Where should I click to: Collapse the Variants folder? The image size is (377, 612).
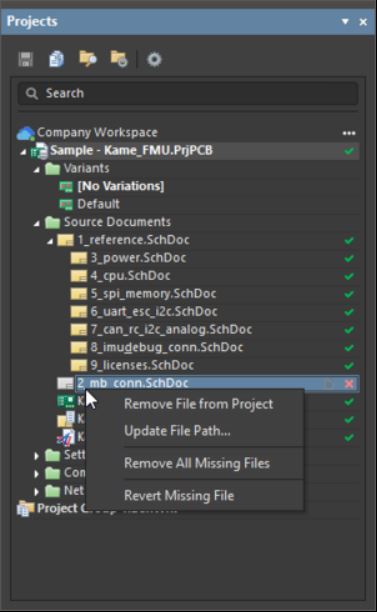tap(37, 169)
